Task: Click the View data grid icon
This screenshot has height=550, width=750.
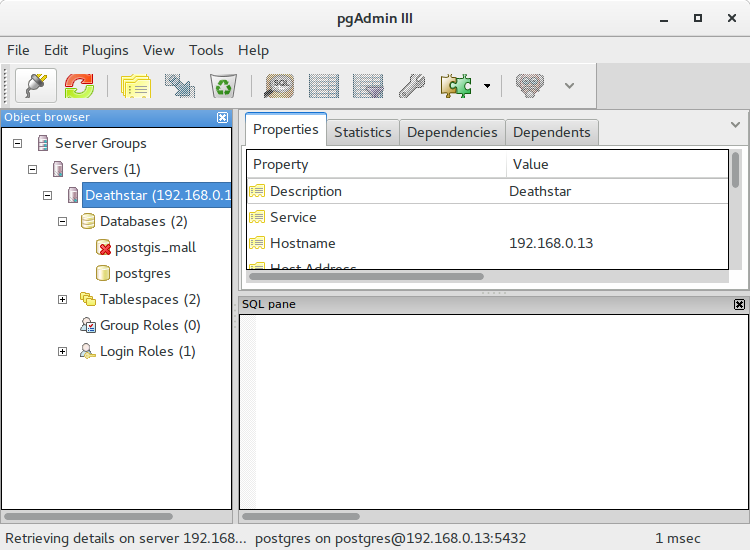Action: [324, 86]
